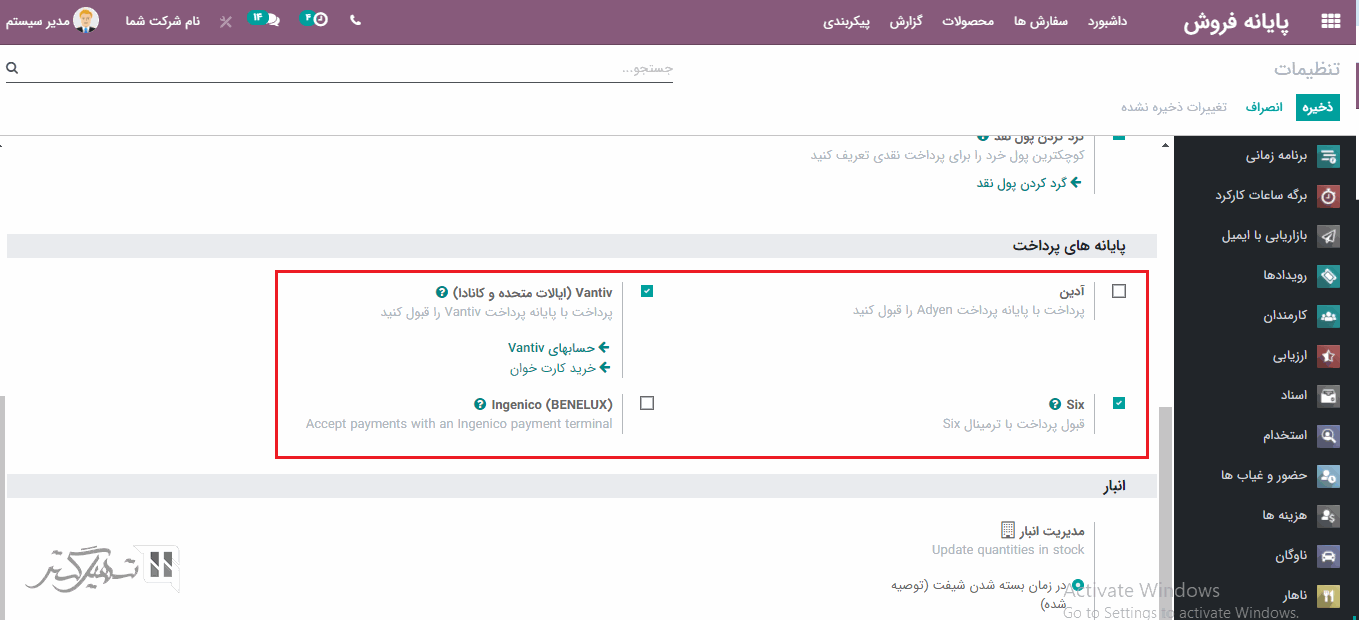Click the پایانه فروش app title
The width and height of the screenshot is (1359, 620).
[x=1236, y=22]
